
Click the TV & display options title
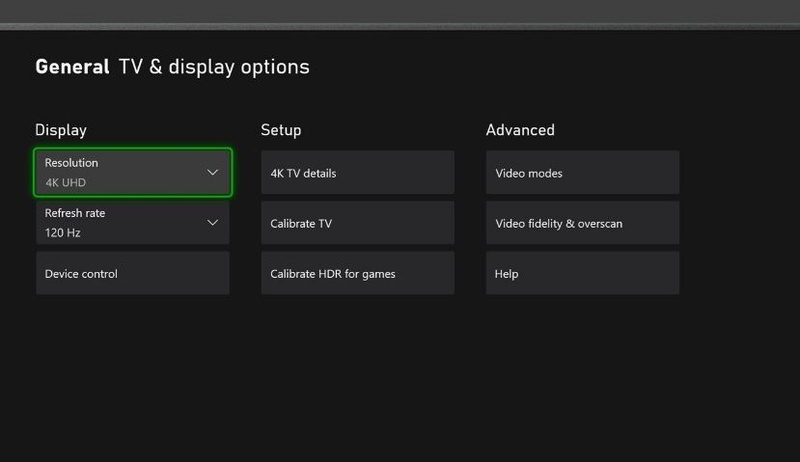[x=214, y=67]
